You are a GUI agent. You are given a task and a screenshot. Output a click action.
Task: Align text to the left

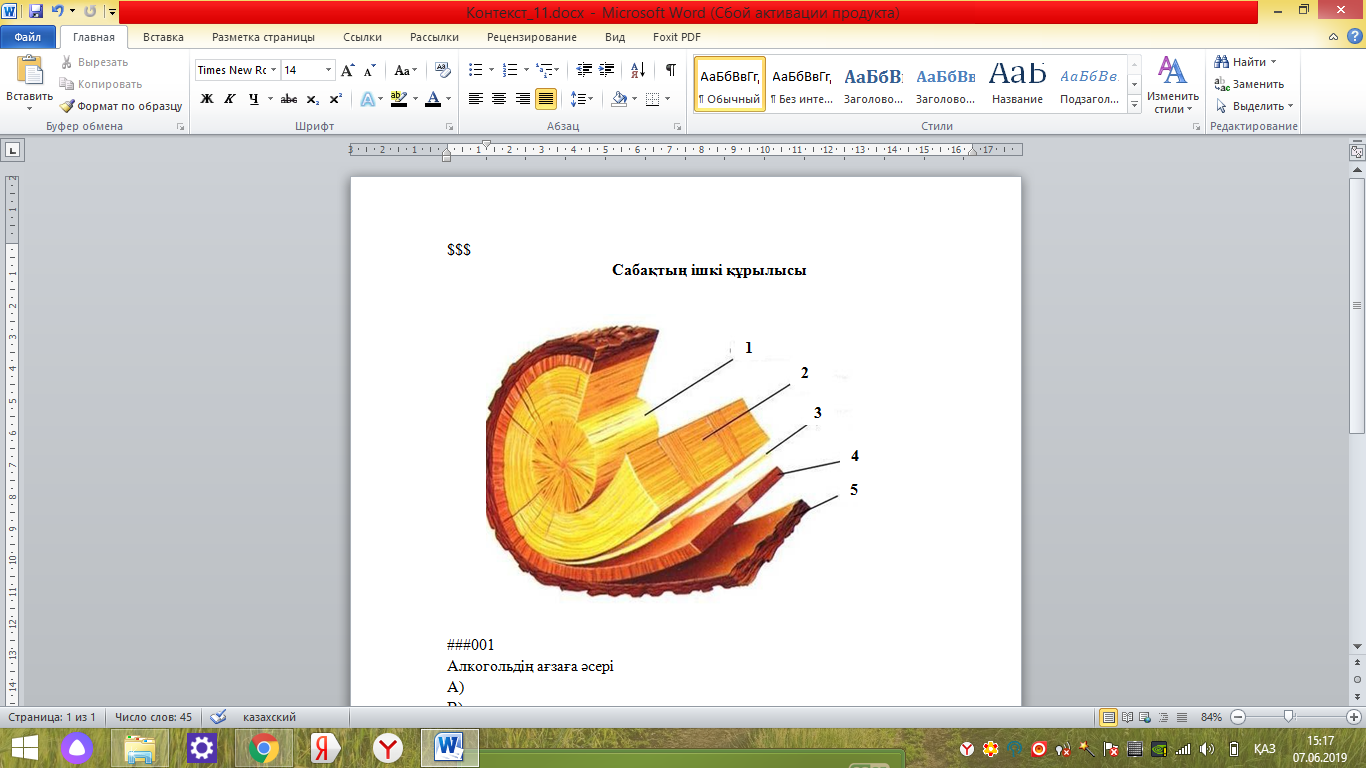(x=476, y=99)
